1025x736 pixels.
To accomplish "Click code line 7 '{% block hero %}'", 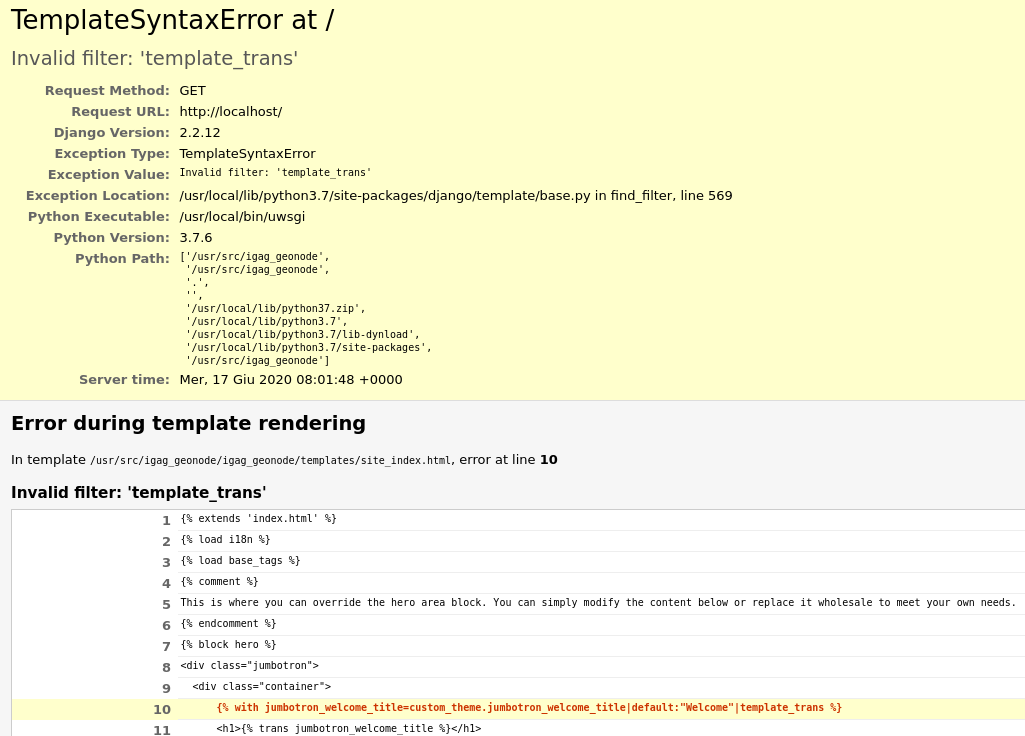I will click(228, 644).
